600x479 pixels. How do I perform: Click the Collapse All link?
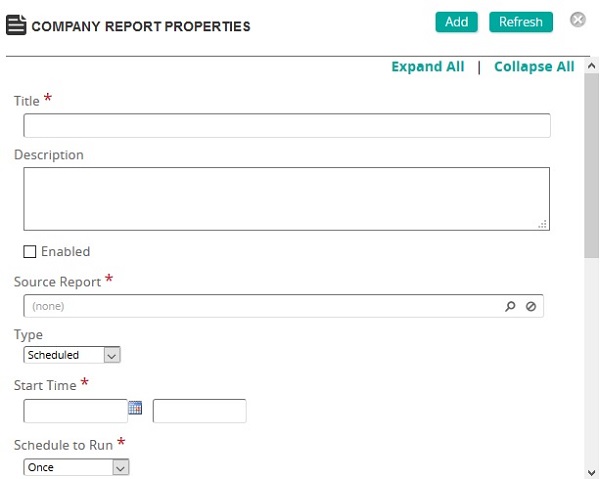pyautogui.click(x=534, y=67)
